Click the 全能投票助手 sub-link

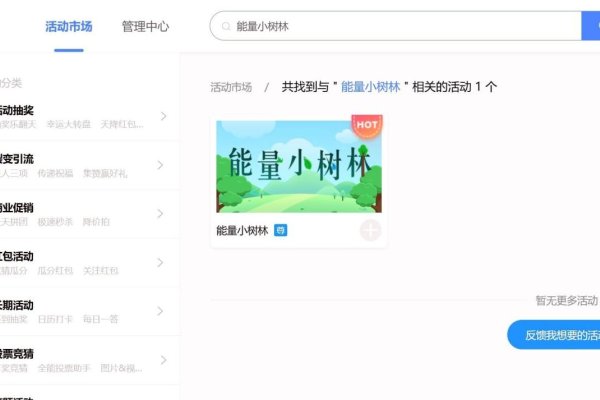click(64, 368)
